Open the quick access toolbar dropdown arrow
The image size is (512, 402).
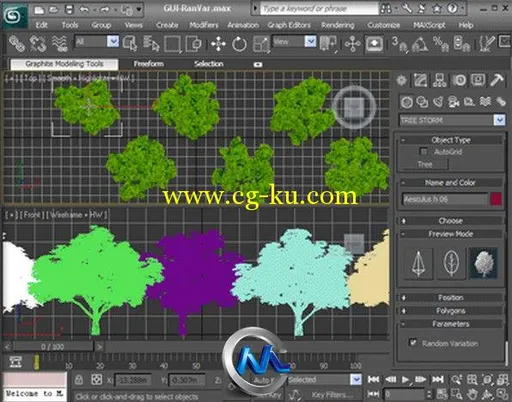[139, 9]
